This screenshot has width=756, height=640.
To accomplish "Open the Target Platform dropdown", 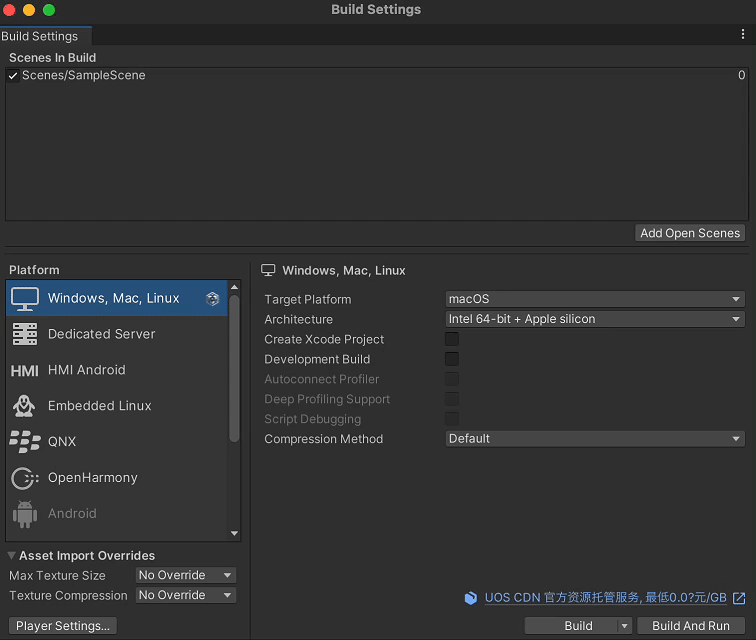I will pos(595,299).
